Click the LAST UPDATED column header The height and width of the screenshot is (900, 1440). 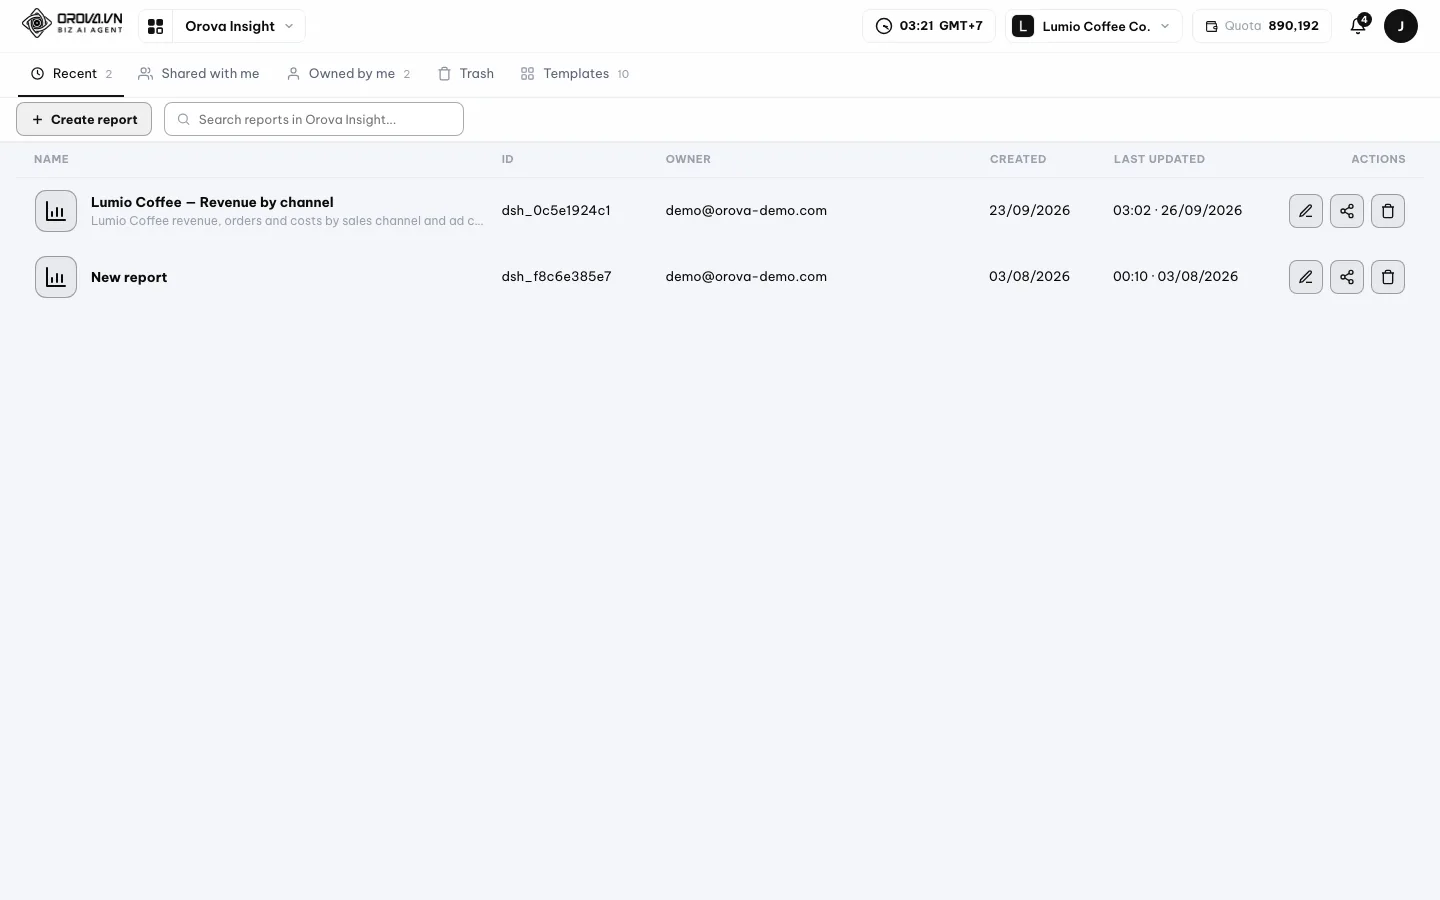pos(1159,159)
